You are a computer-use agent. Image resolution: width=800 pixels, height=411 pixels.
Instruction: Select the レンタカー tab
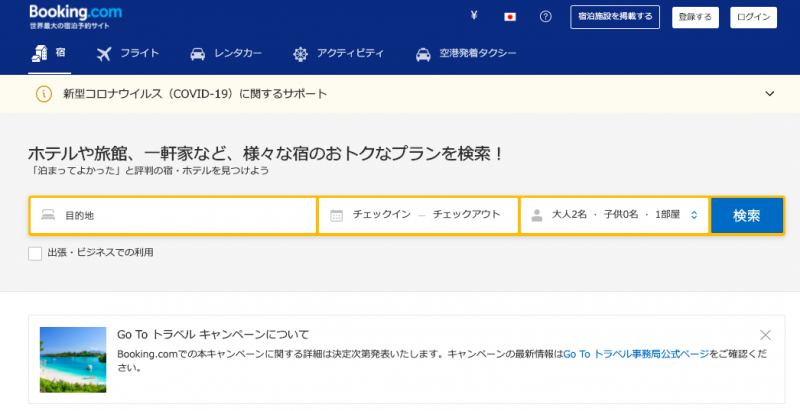226,53
